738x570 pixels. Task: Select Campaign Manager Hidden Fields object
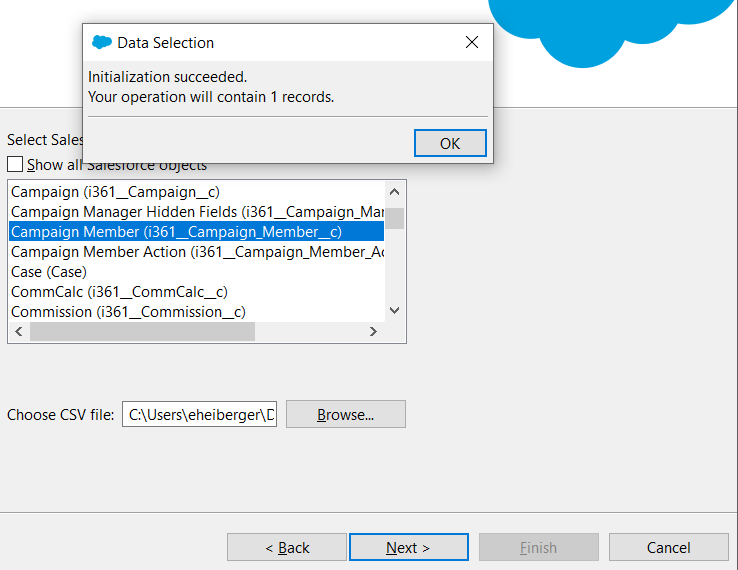pos(197,212)
